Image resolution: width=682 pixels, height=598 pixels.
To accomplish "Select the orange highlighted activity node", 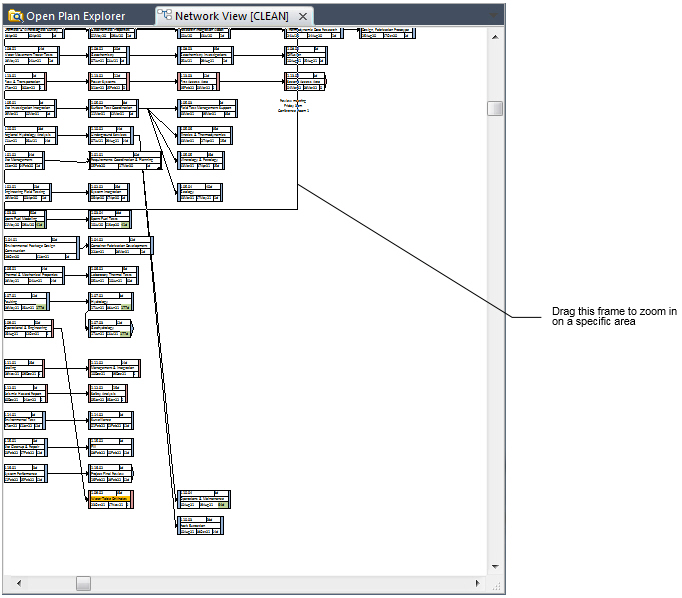I will click(110, 498).
